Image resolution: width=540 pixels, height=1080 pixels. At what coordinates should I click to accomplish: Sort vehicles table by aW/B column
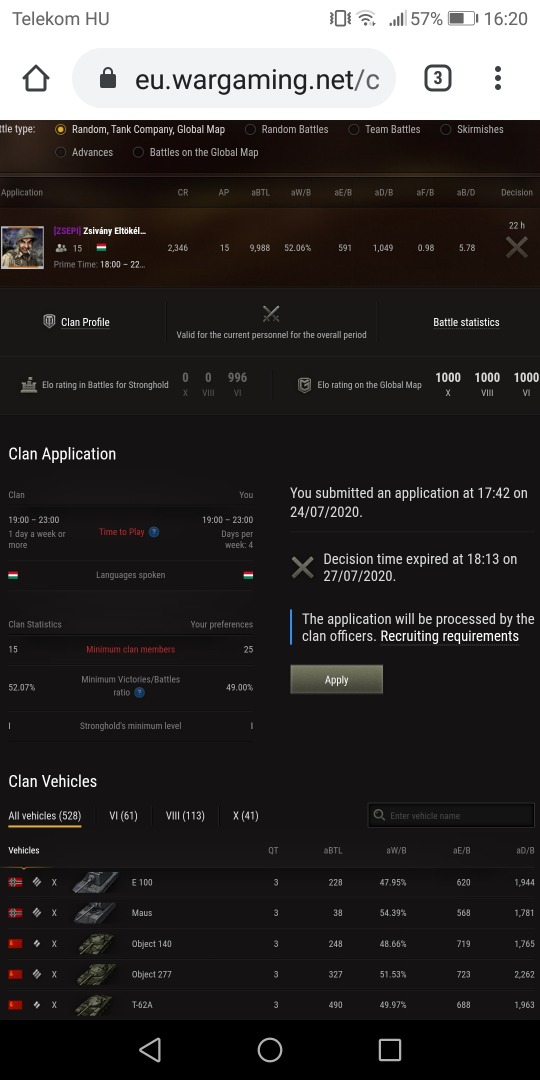pos(396,851)
